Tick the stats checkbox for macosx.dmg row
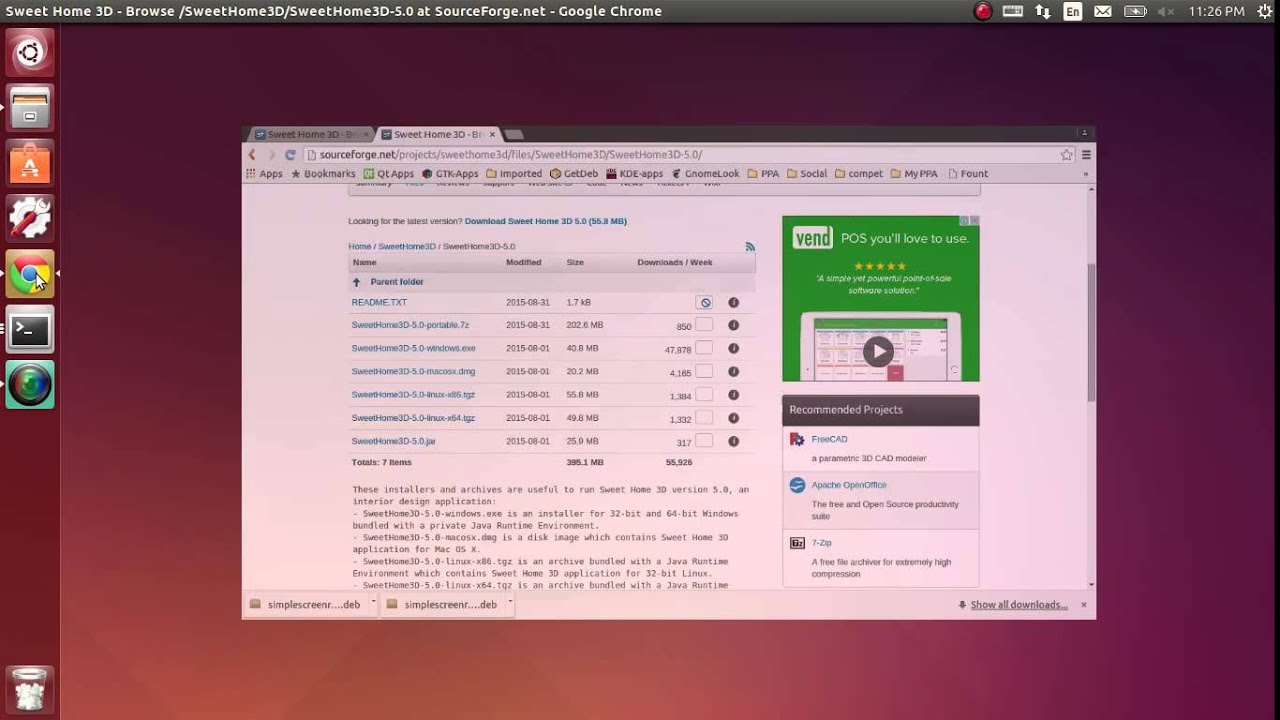 704,371
